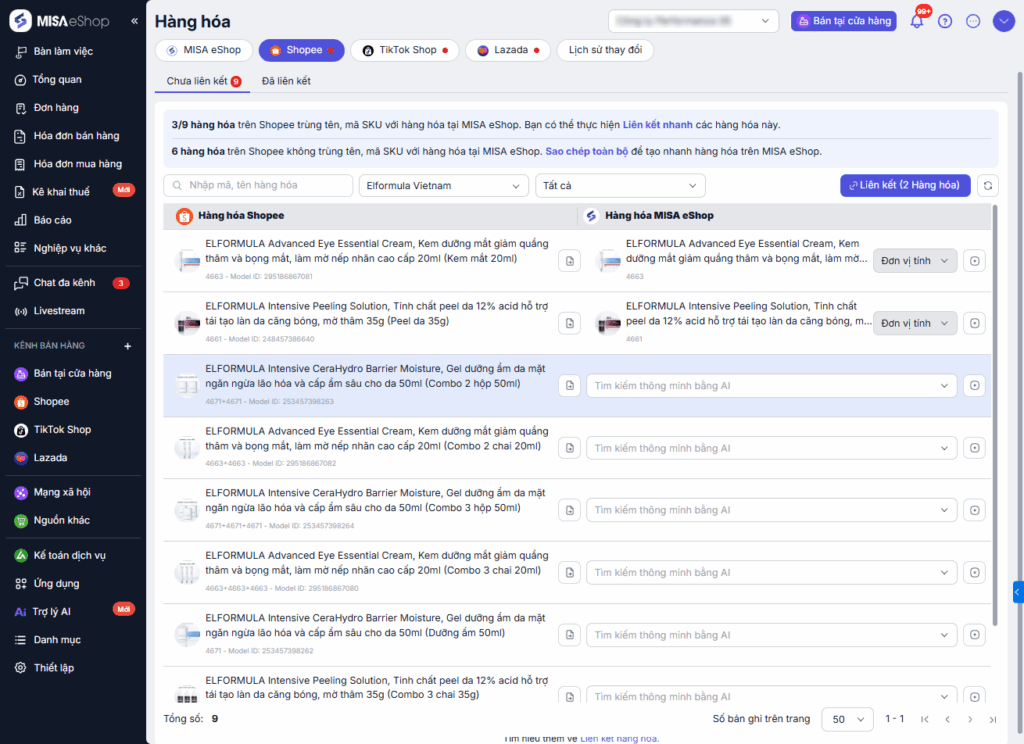Image resolution: width=1024 pixels, height=744 pixels.
Task: Click the Sao chép toàn bộ link
Action: click(x=586, y=152)
